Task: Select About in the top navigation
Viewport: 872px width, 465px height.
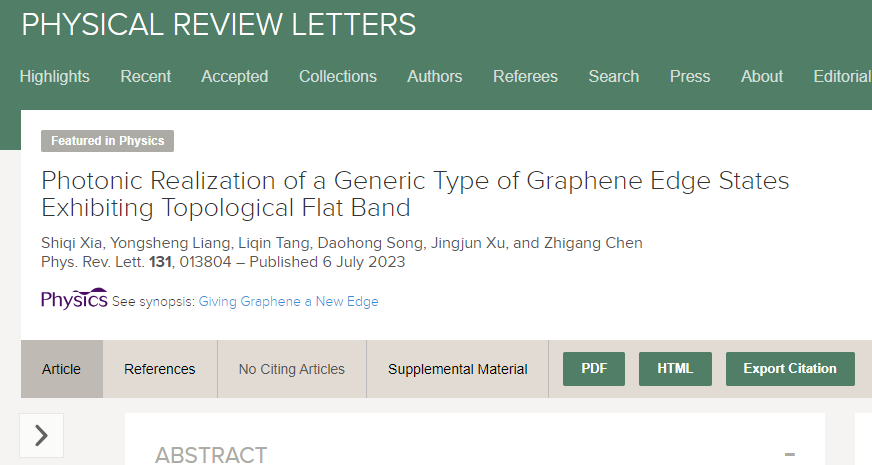Action: pos(762,76)
